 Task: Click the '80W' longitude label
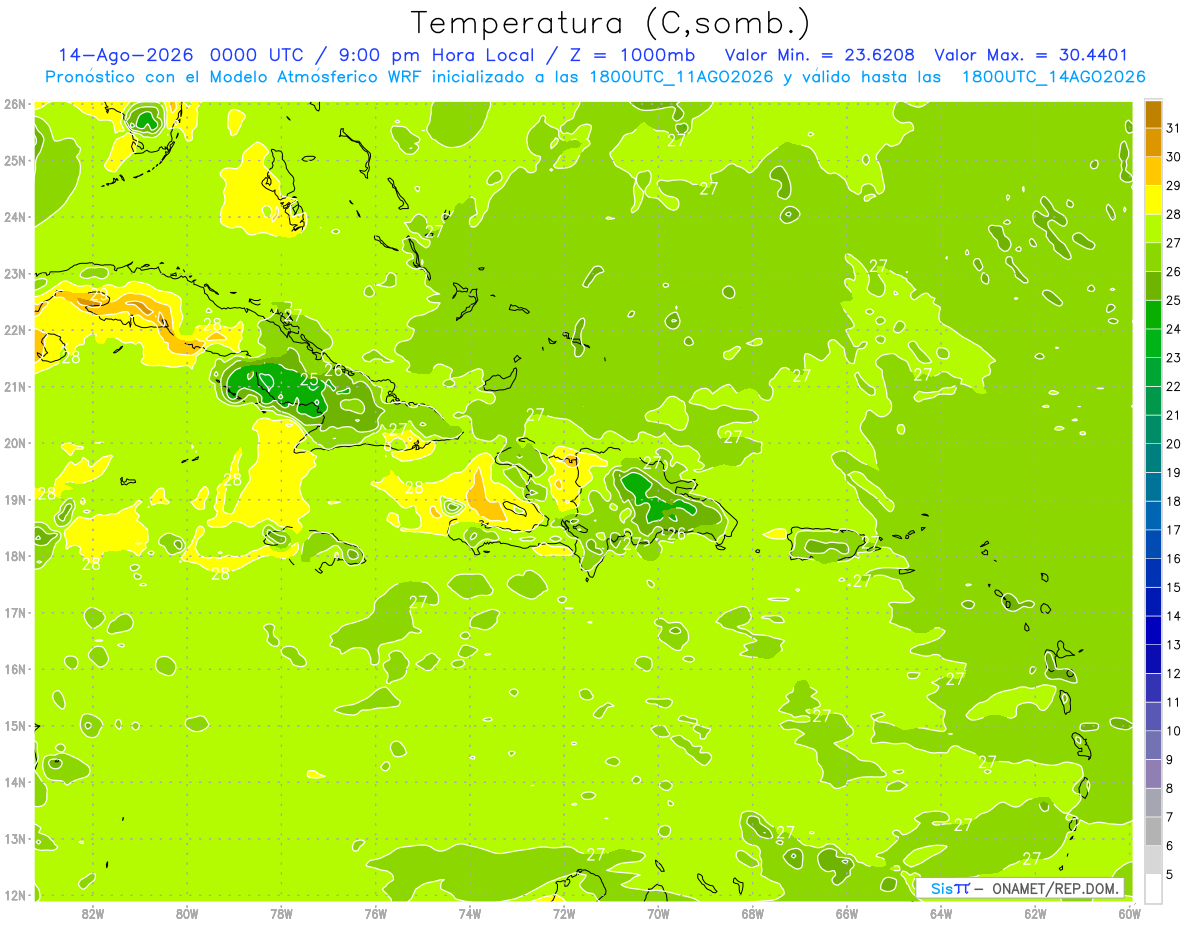coord(187,914)
